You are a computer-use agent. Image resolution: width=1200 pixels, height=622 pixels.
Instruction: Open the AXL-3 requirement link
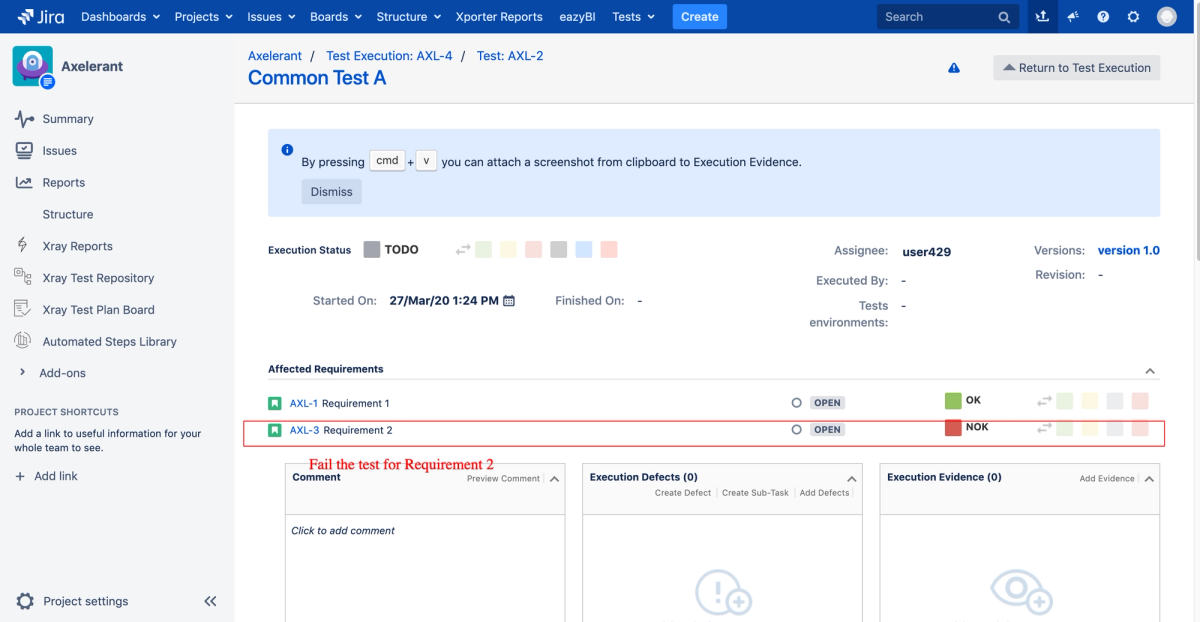click(305, 431)
